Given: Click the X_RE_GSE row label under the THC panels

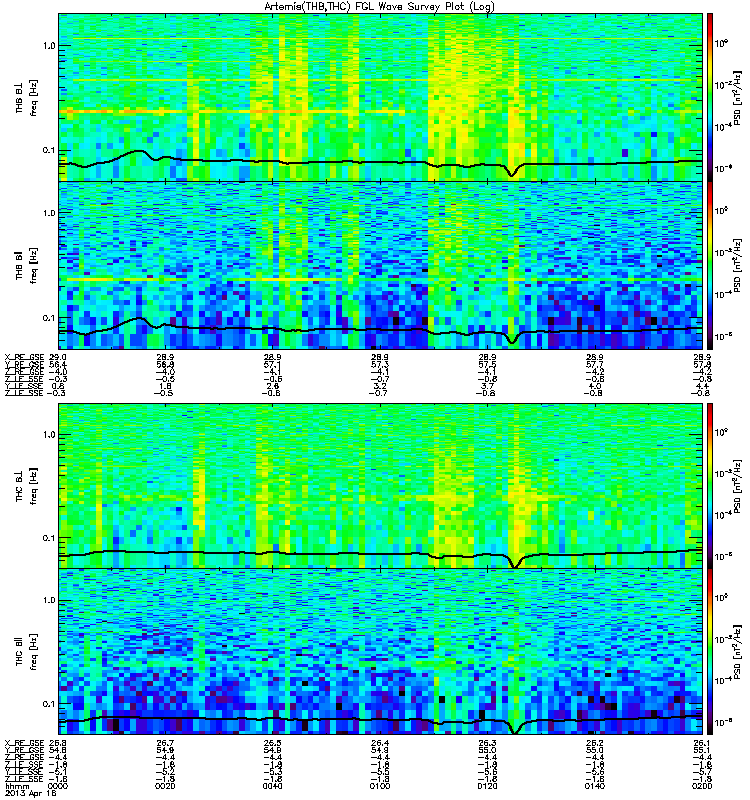Looking at the screenshot, I should click(24, 743).
